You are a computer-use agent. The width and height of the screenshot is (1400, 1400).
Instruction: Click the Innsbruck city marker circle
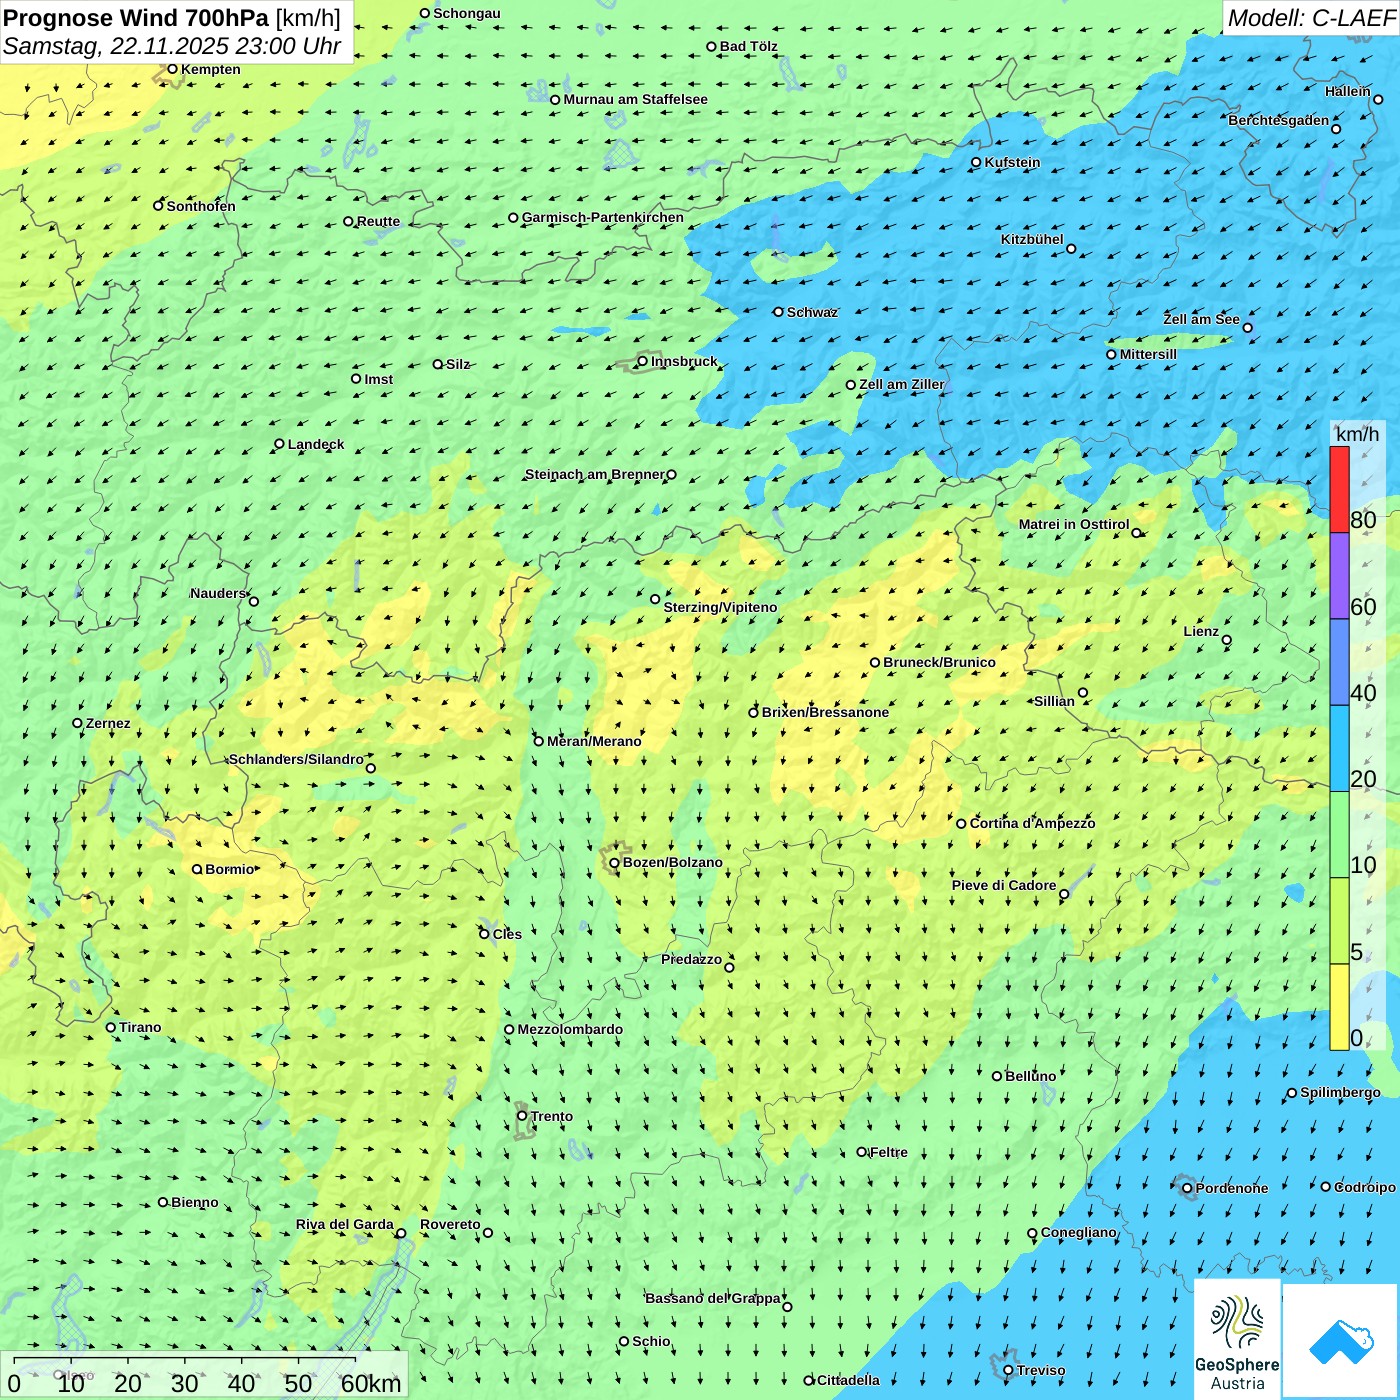643,361
